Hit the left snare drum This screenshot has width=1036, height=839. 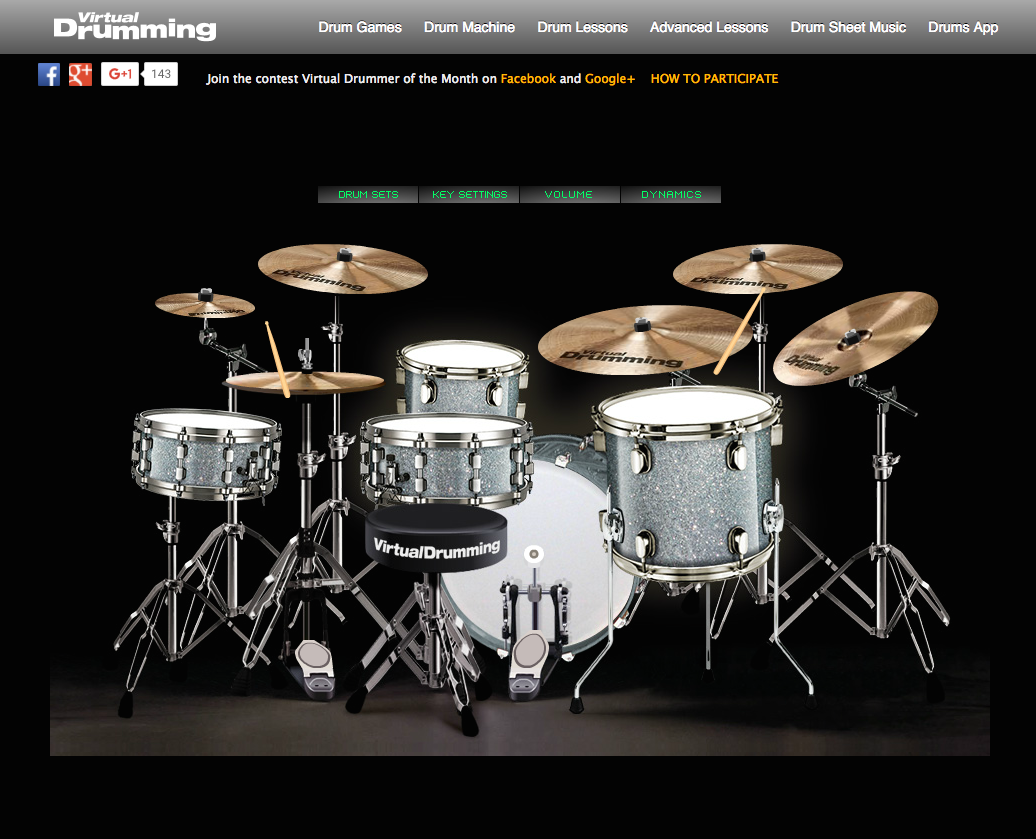click(x=207, y=453)
